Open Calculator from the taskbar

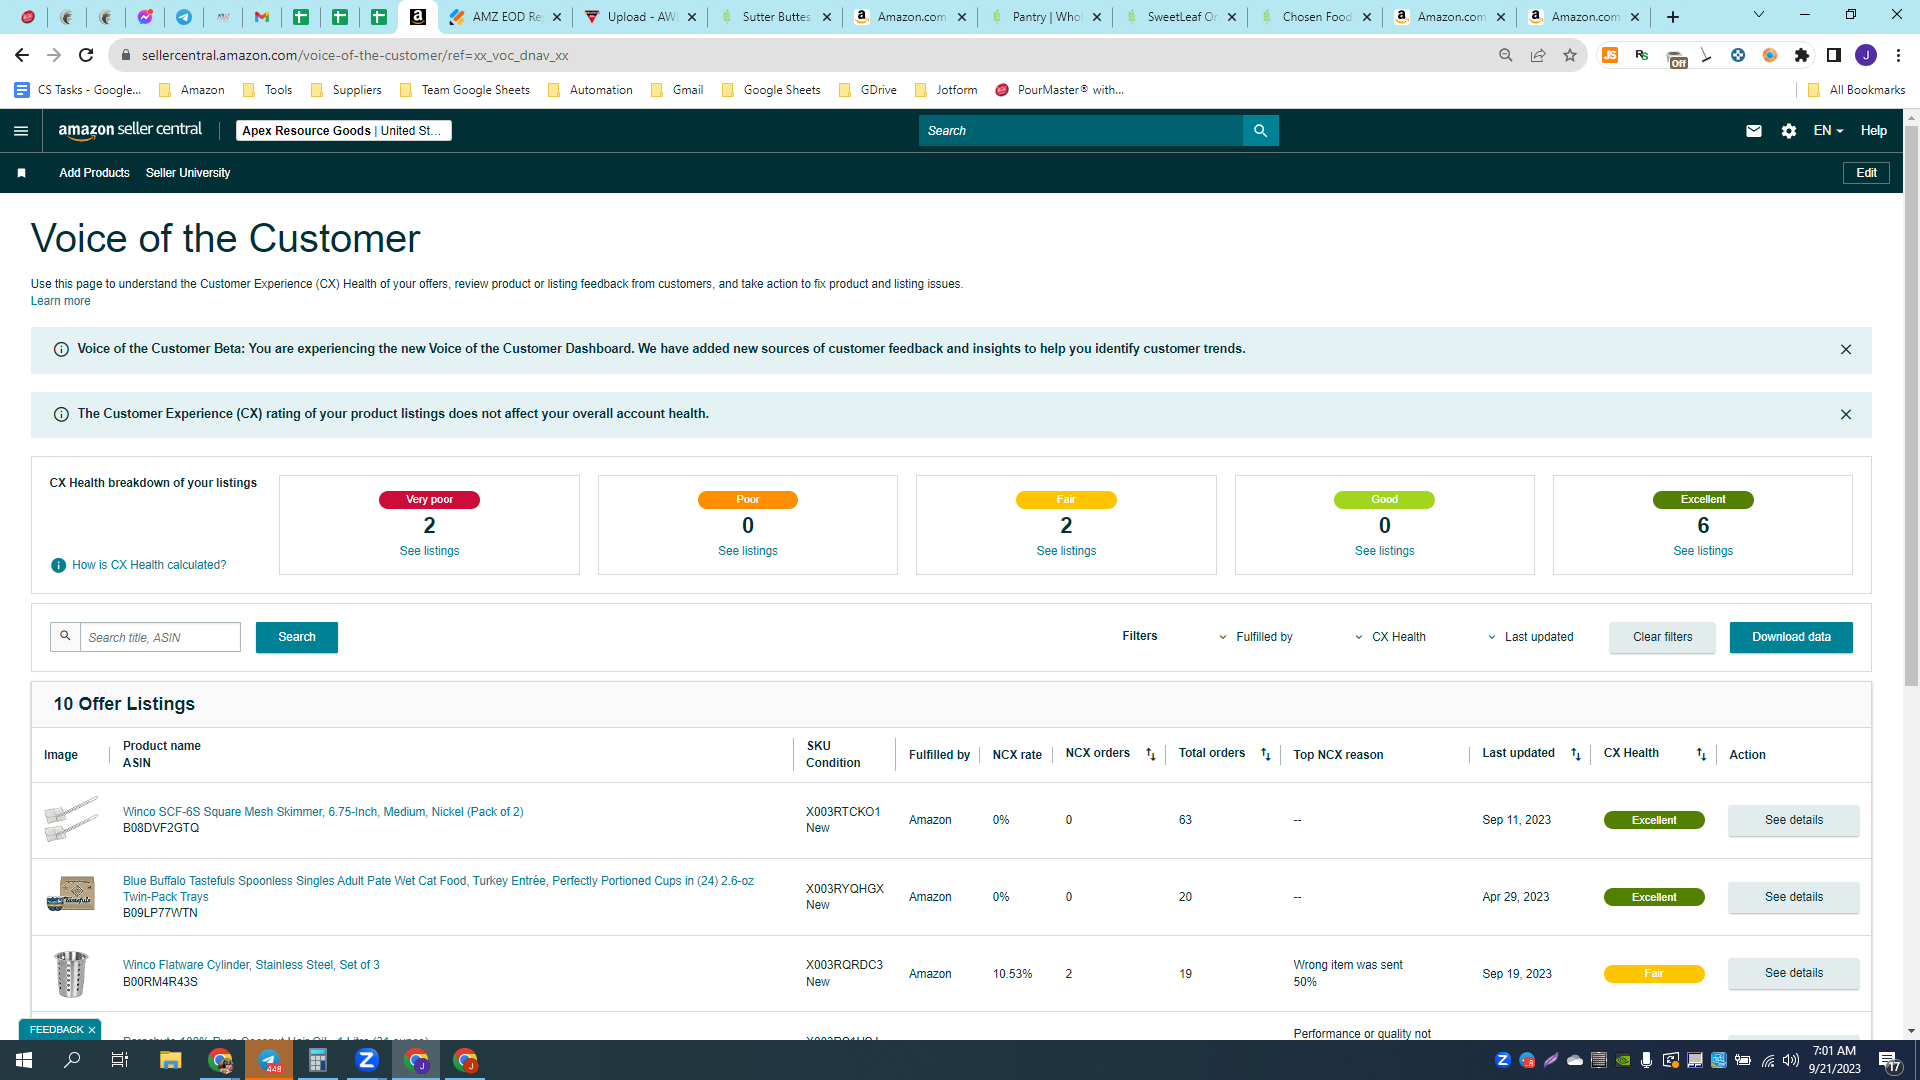pos(318,1060)
